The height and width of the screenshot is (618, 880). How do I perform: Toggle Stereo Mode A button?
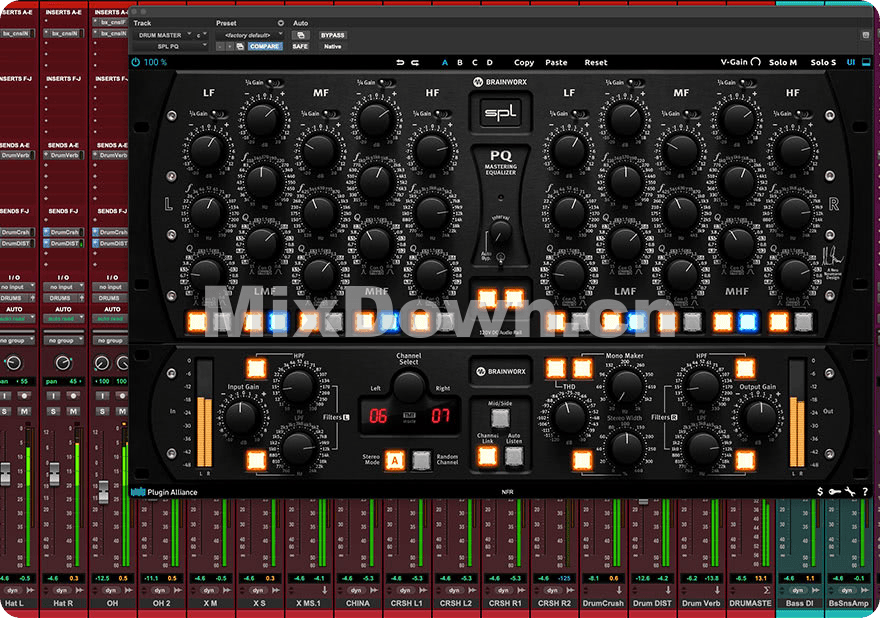tap(395, 460)
